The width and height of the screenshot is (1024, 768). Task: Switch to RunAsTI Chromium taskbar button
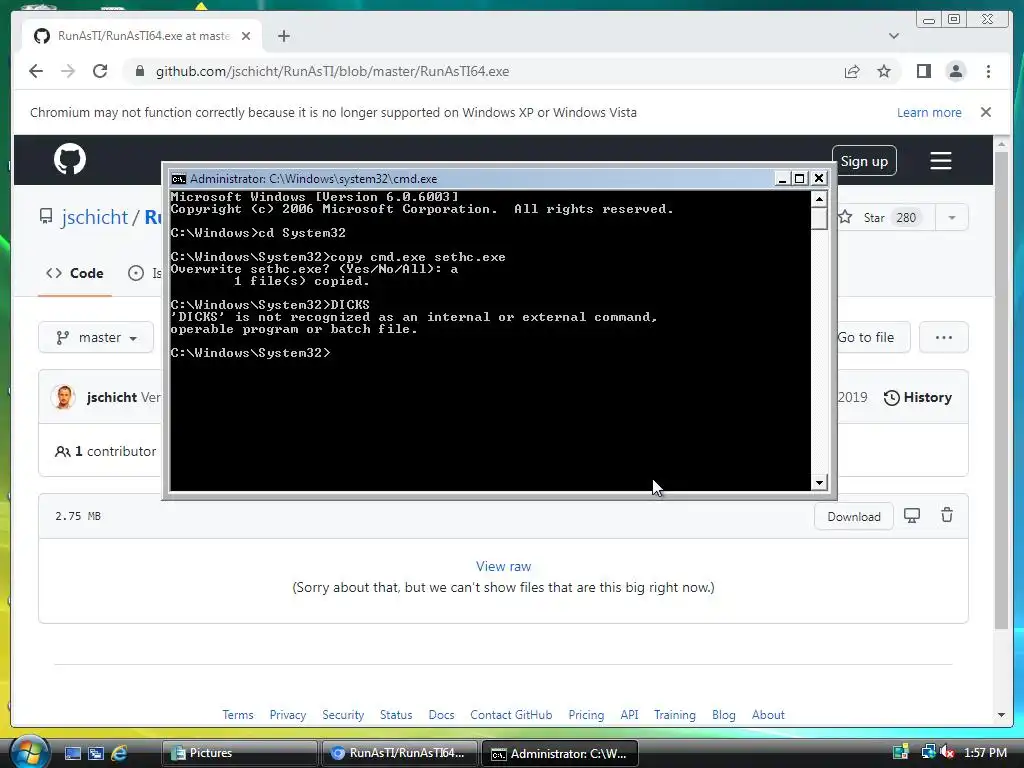(x=400, y=753)
